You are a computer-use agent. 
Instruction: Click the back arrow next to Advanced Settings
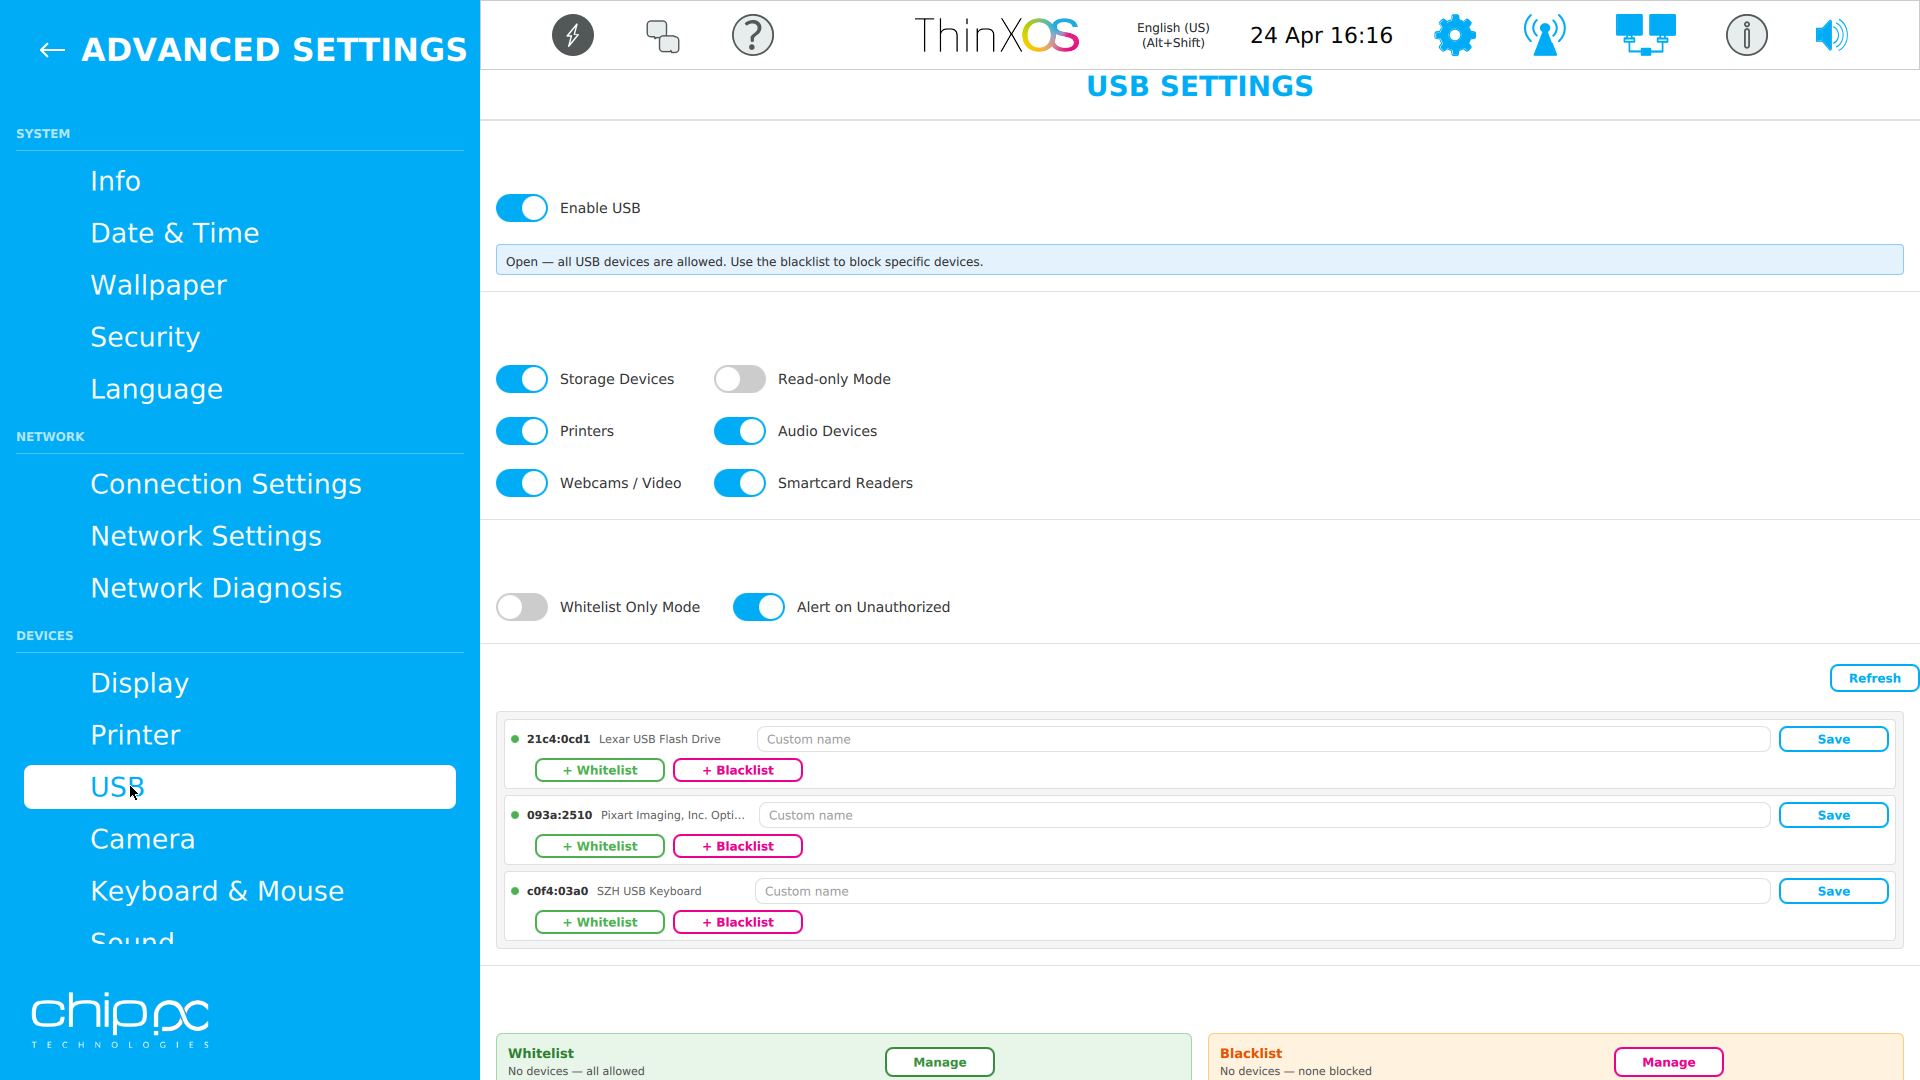point(51,50)
